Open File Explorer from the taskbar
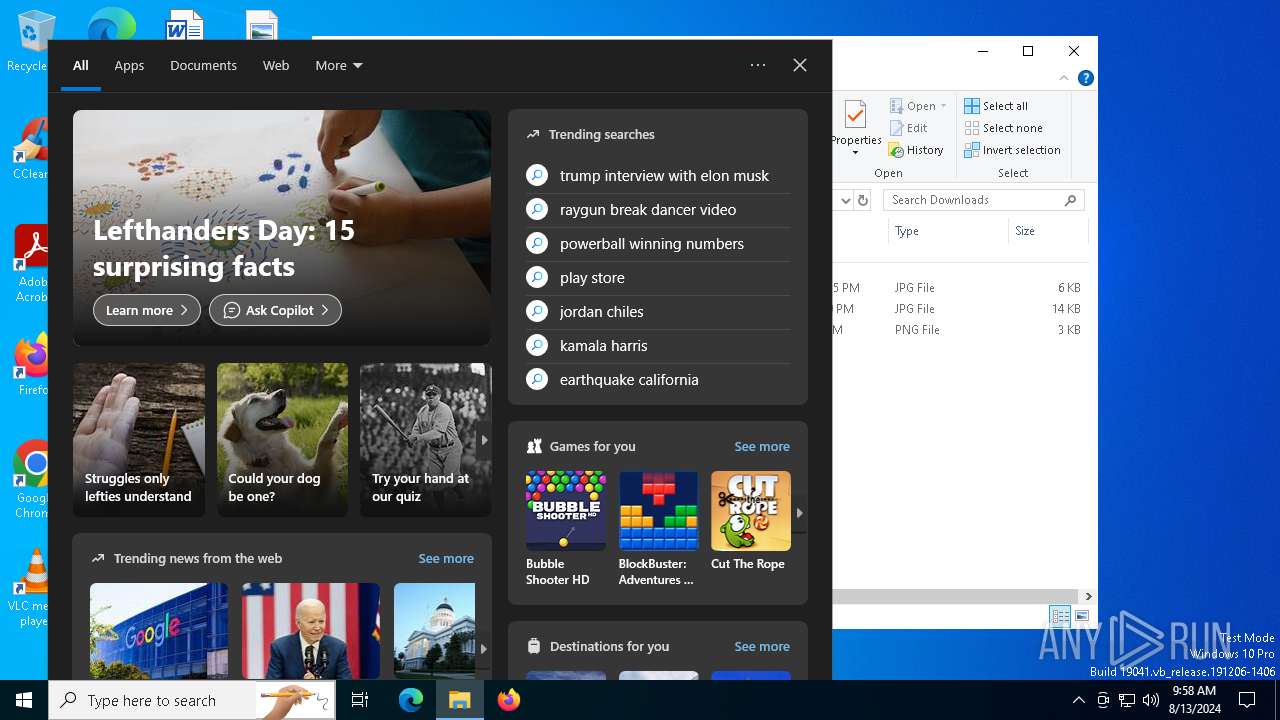This screenshot has height=720, width=1280. click(x=460, y=700)
